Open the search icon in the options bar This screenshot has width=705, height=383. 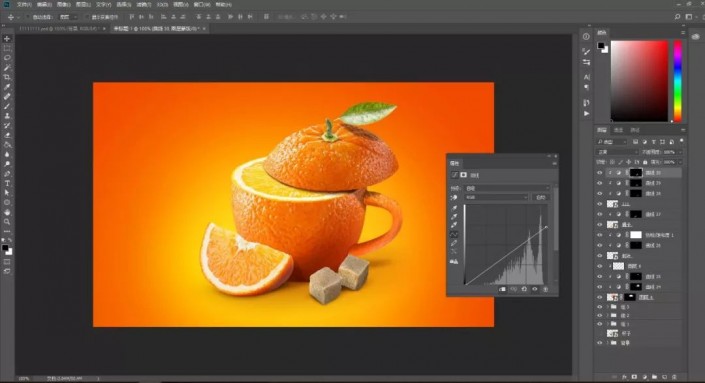click(677, 17)
